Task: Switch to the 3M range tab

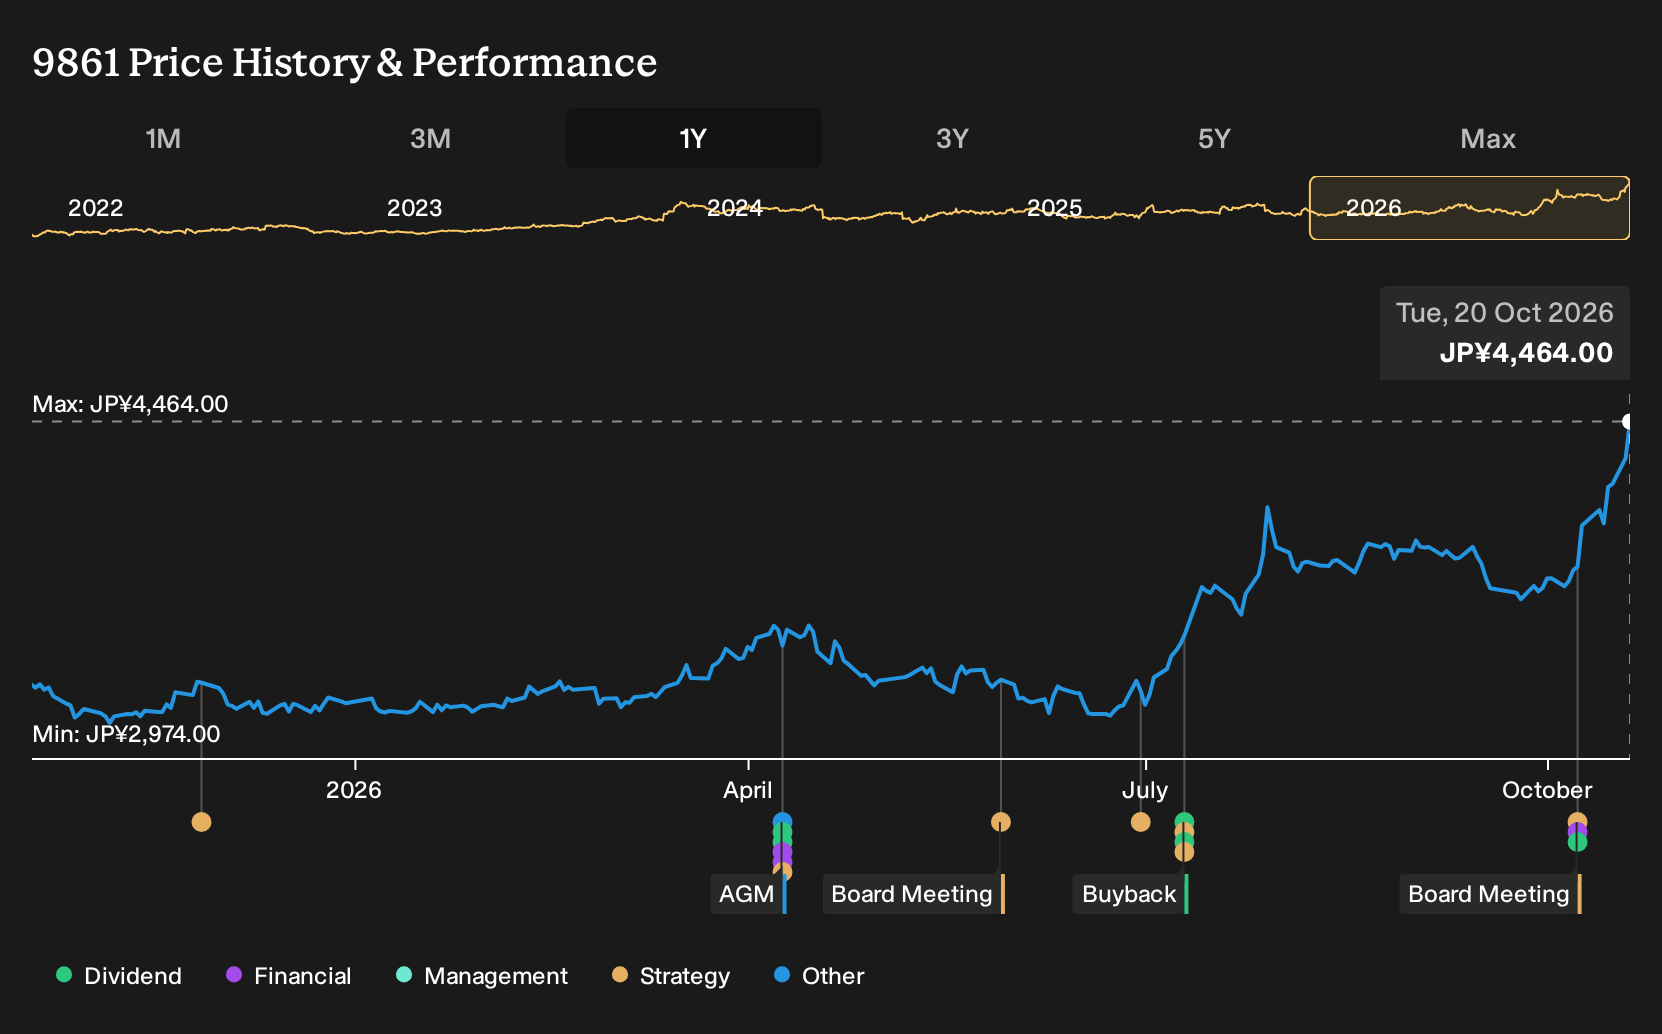Action: coord(430,138)
